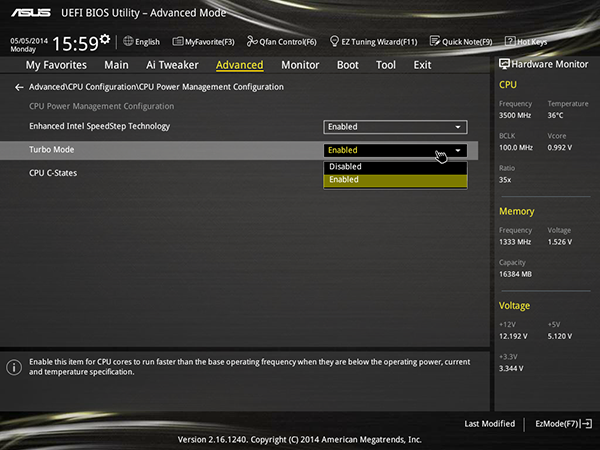Open the Tool tab
The width and height of the screenshot is (600, 450).
coord(386,65)
